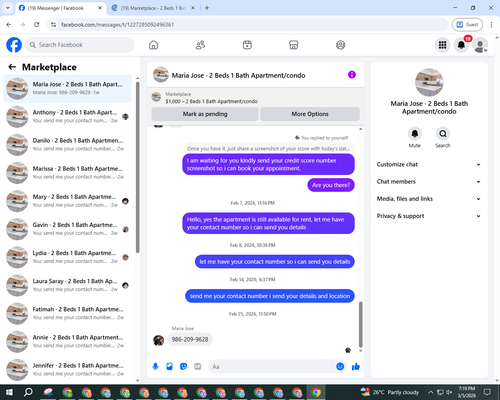Click the chat messages scrollbar
This screenshot has height=400, width=500.
(x=360, y=324)
